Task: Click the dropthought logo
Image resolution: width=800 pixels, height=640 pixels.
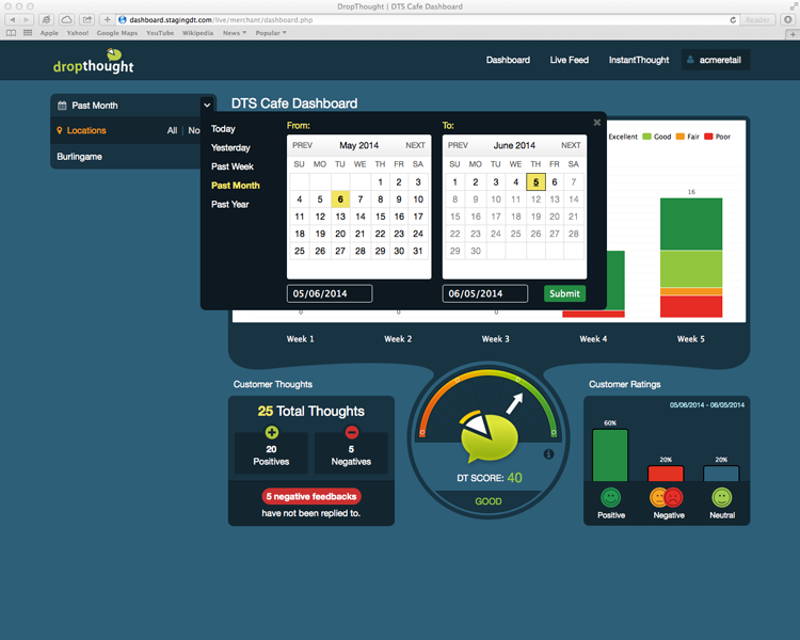Action: click(x=93, y=61)
